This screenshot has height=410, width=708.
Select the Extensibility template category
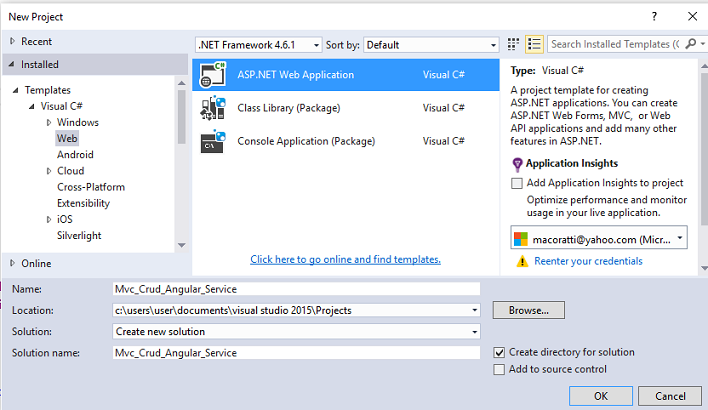83,203
